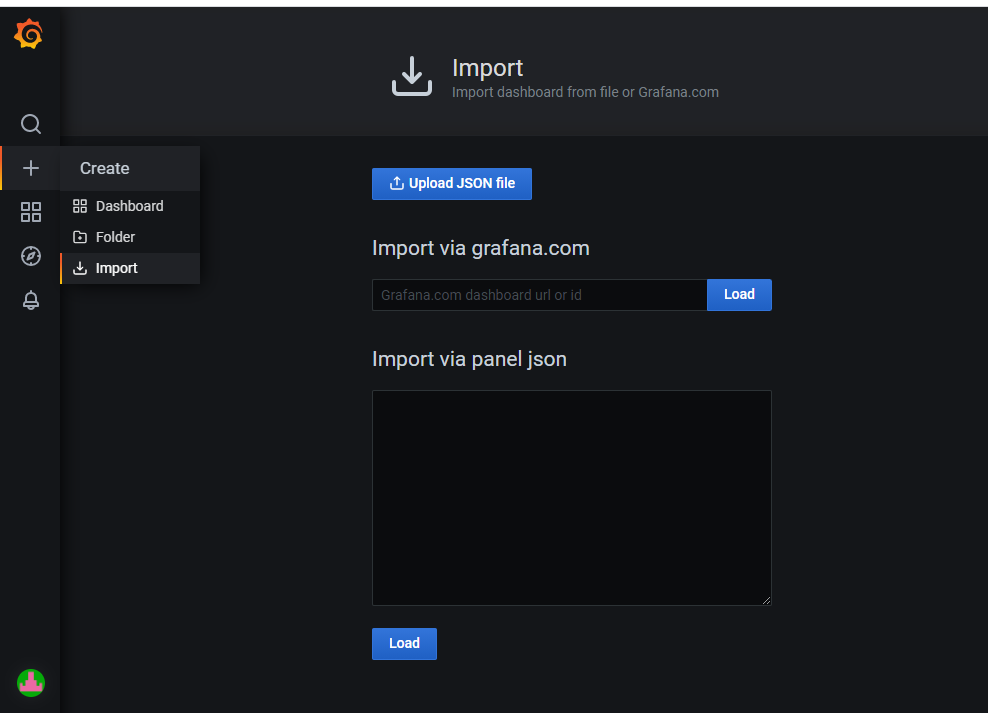988x713 pixels.
Task: Click the Upload JSON file button
Action: (x=452, y=183)
